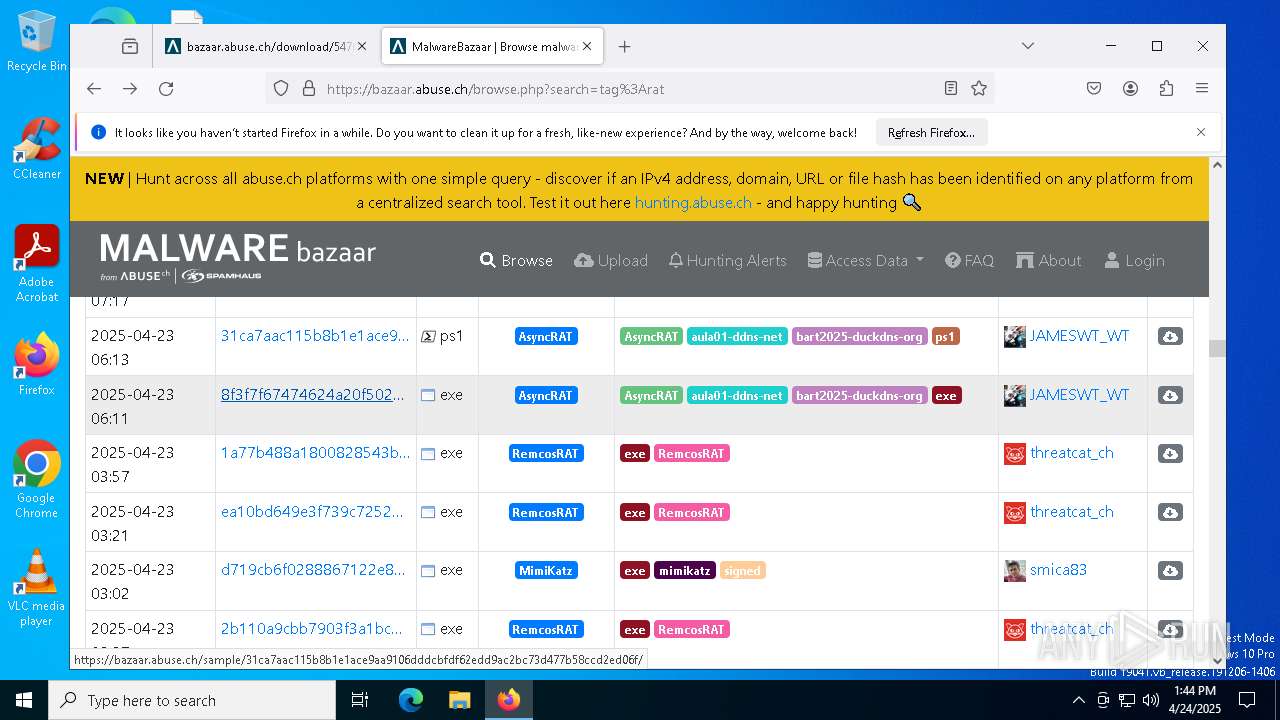This screenshot has height=720, width=1280.
Task: Click Windows taskbar search box
Action: [192, 700]
